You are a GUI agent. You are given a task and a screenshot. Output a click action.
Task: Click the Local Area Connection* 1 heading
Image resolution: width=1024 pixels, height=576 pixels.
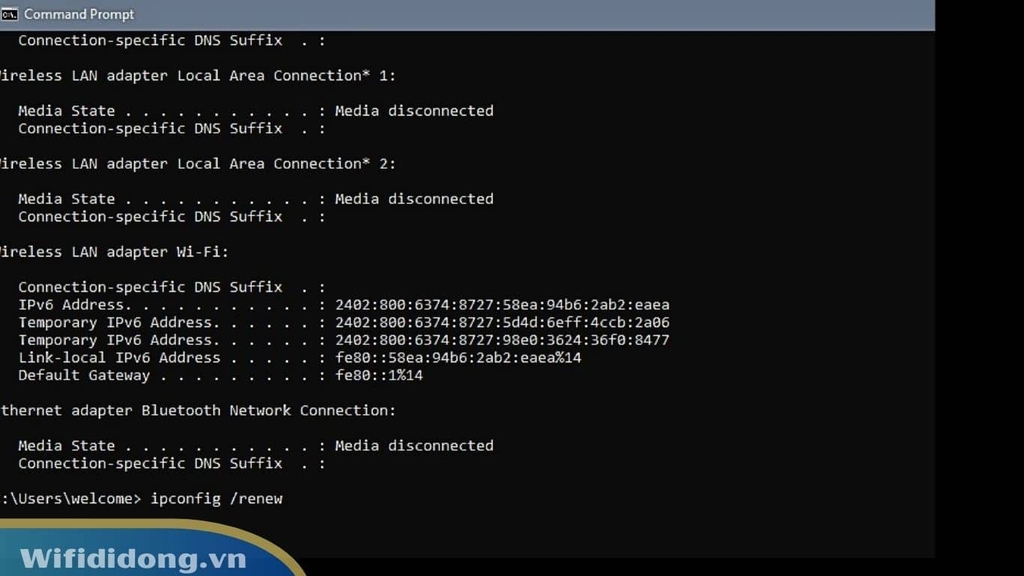pyautogui.click(x=196, y=76)
